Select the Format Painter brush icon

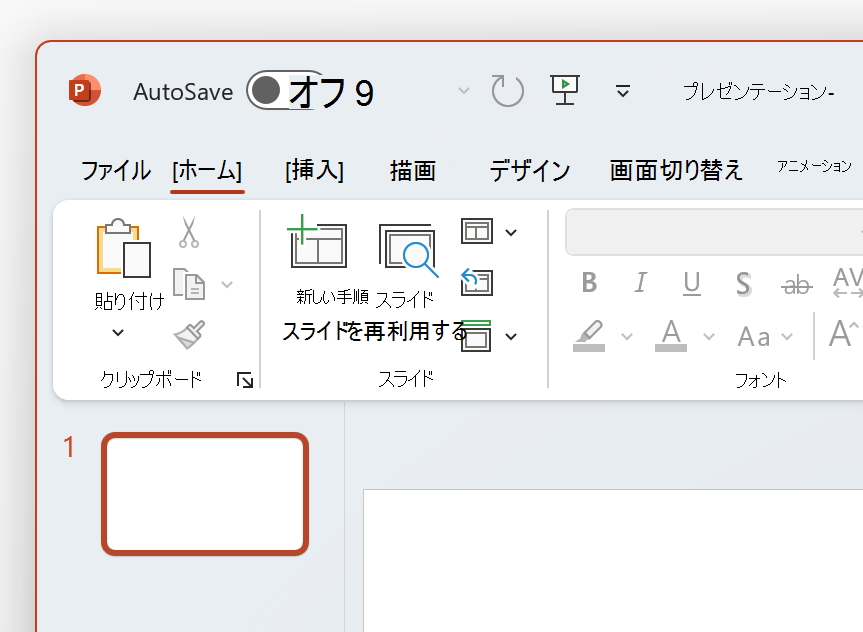click(189, 334)
